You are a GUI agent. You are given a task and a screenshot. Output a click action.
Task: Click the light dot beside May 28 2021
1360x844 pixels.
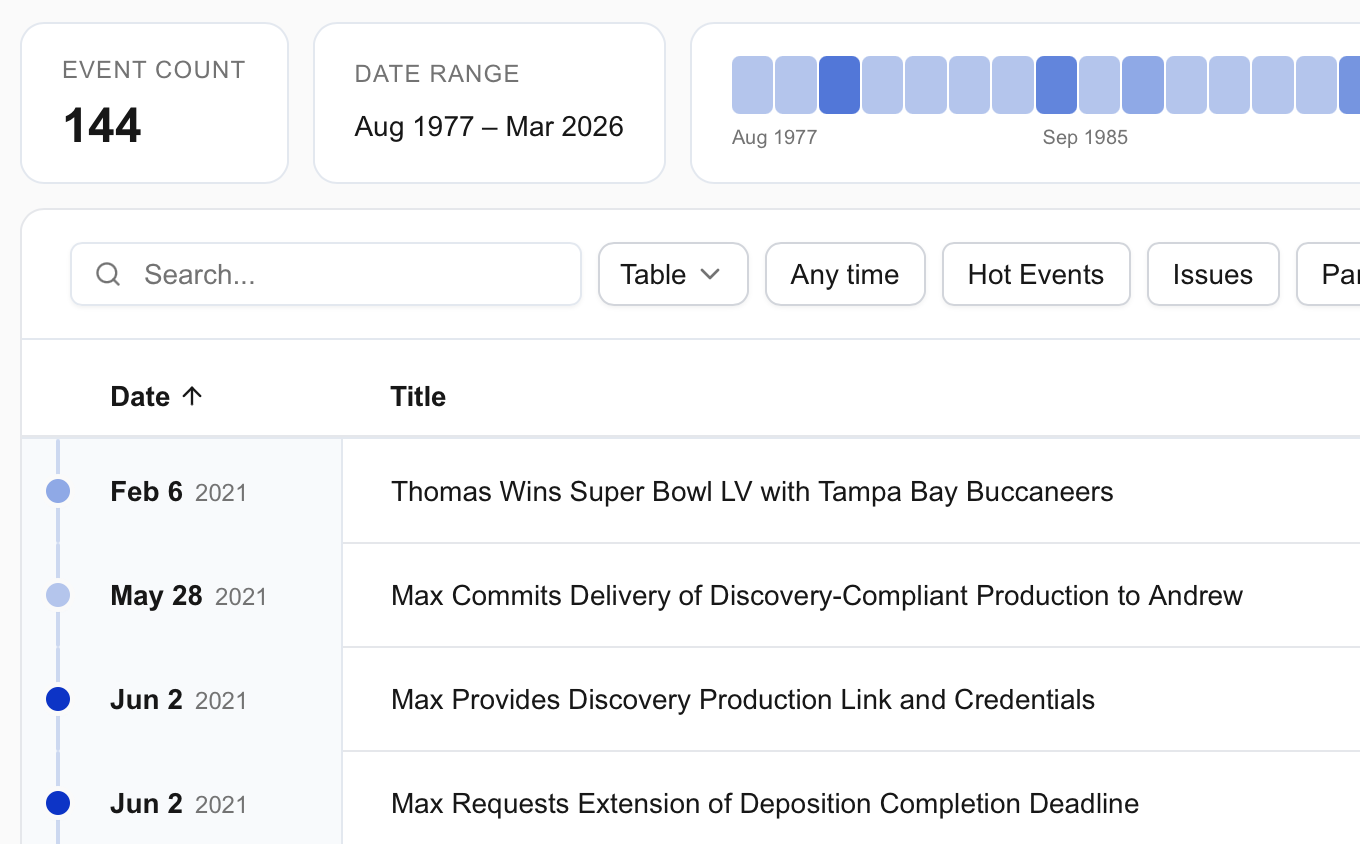58,595
